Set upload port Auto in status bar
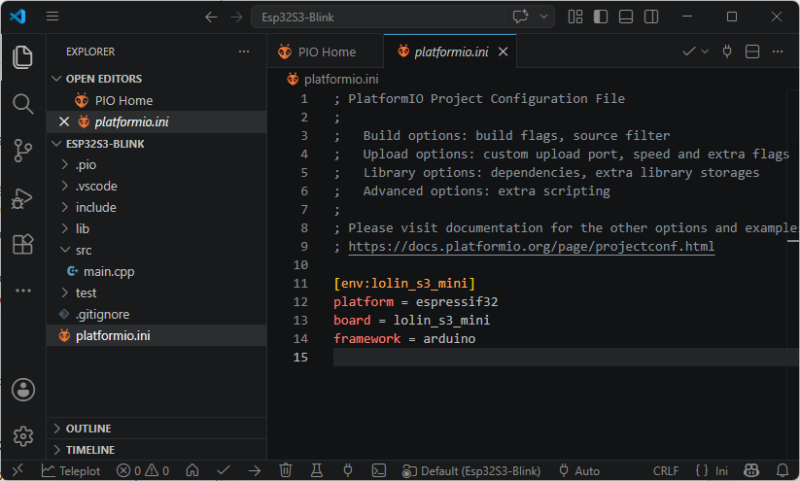Image resolution: width=800 pixels, height=481 pixels. point(579,471)
